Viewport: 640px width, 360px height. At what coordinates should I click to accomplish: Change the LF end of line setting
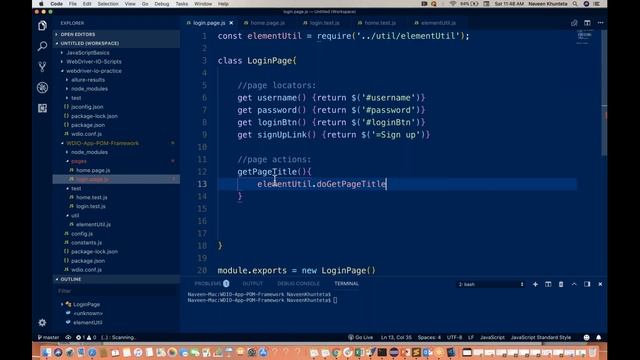coord(471,337)
